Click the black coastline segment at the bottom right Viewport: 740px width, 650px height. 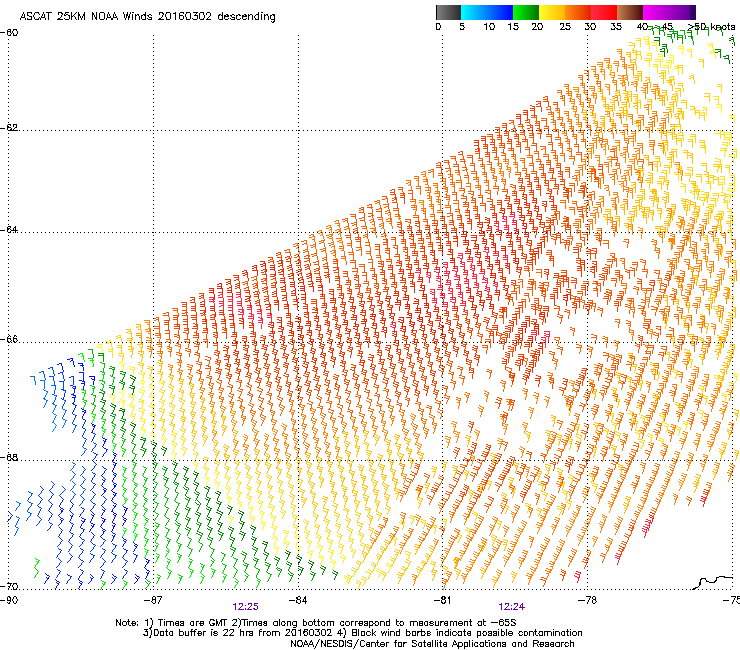tap(713, 582)
